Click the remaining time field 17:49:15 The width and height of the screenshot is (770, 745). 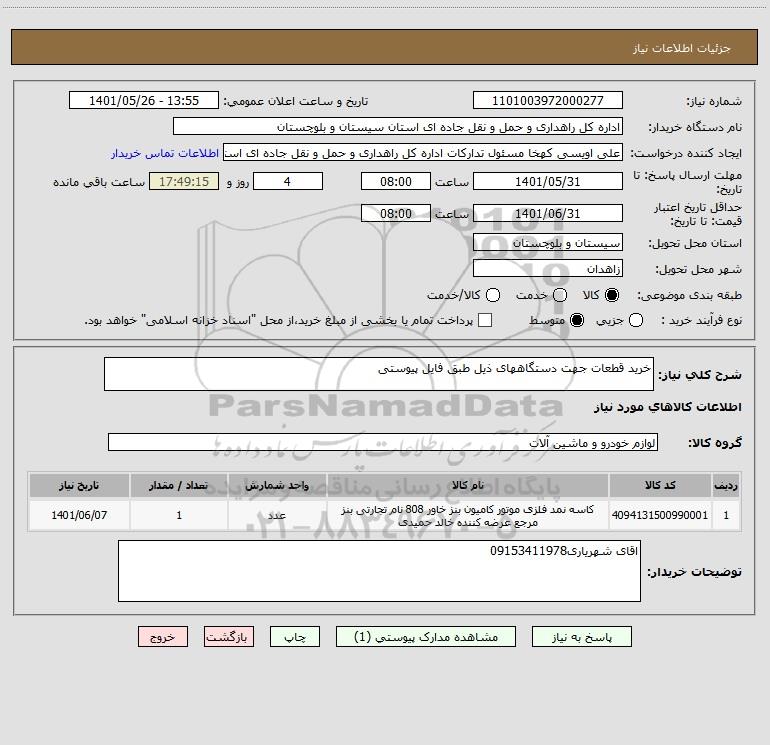coord(184,182)
